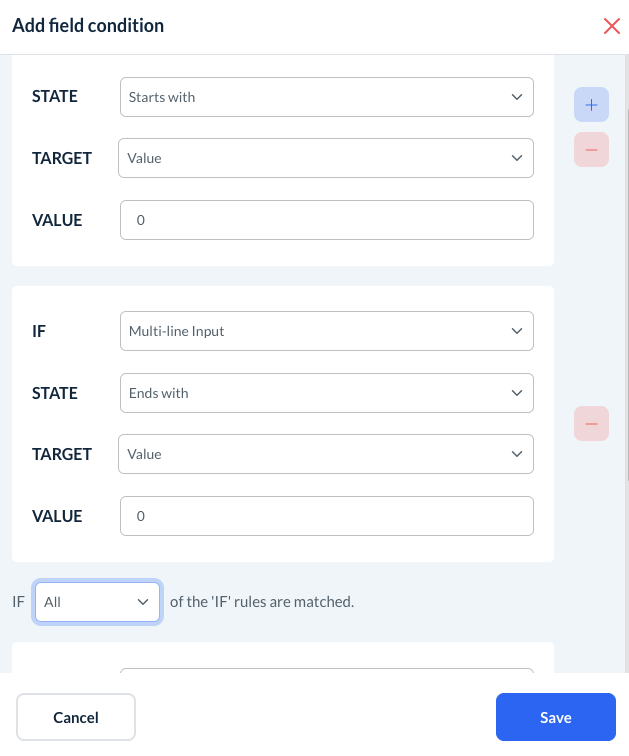Open the 'Ends with' STATE dropdown
The image size is (629, 756).
(x=326, y=393)
